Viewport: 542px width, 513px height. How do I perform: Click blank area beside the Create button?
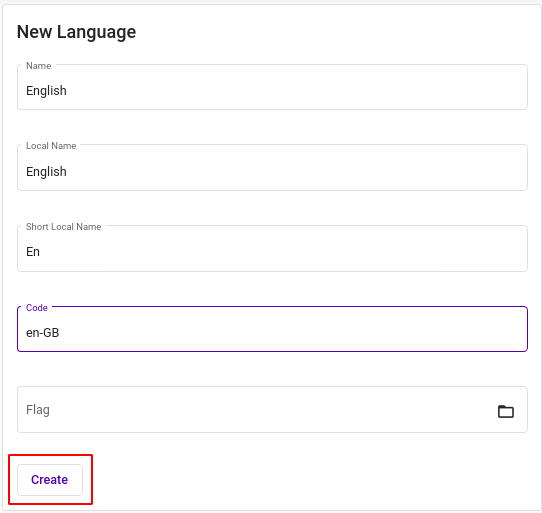[277, 480]
